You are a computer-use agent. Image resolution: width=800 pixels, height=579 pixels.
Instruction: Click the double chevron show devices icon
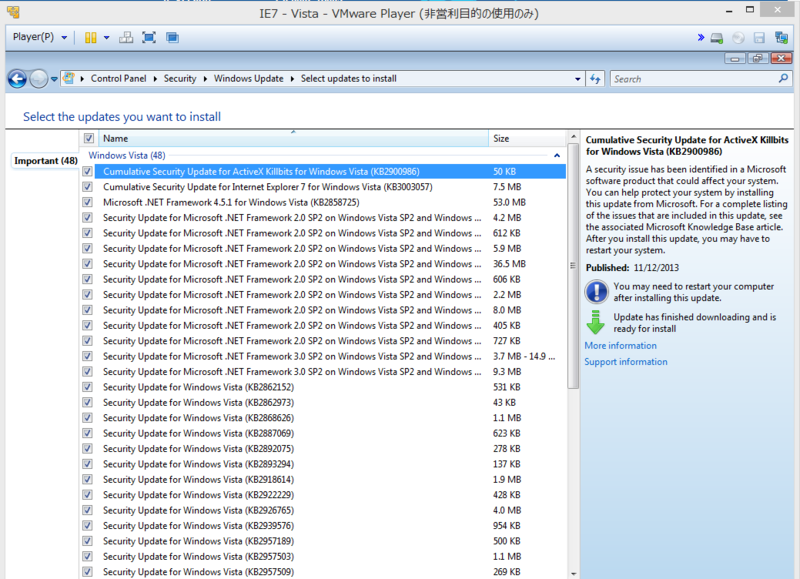pyautogui.click(x=701, y=37)
